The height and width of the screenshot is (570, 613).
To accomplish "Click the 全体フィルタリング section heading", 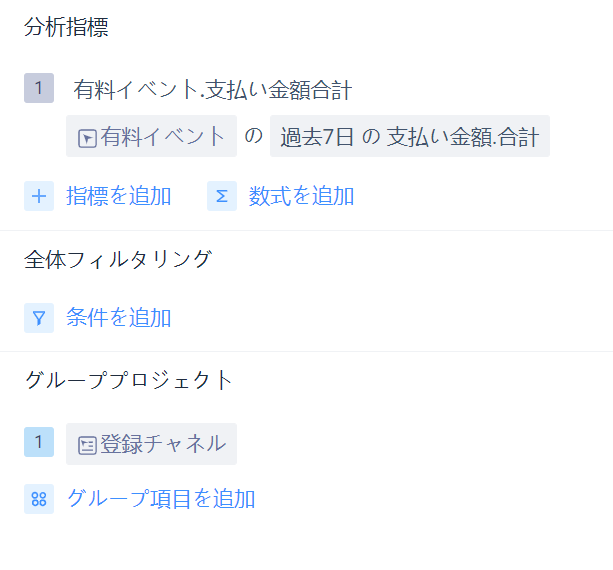I will pyautogui.click(x=118, y=259).
